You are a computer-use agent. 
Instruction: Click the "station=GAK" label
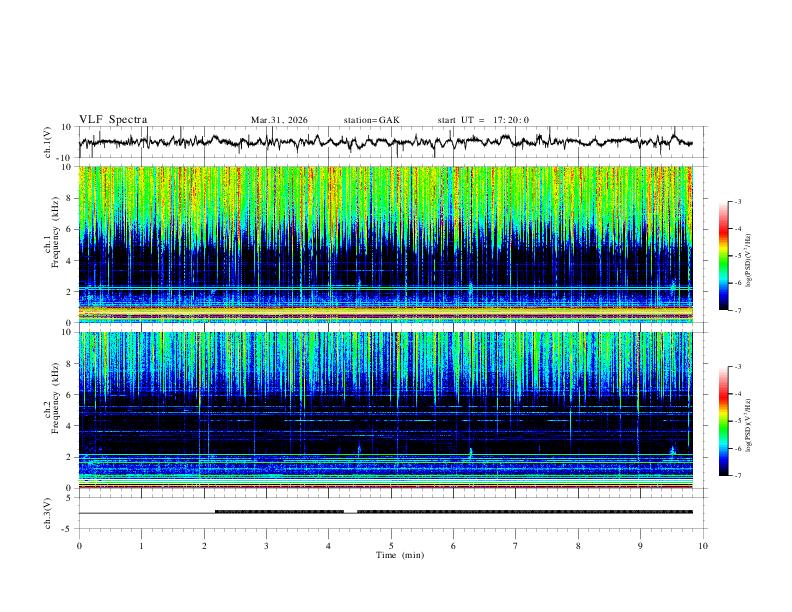click(371, 120)
